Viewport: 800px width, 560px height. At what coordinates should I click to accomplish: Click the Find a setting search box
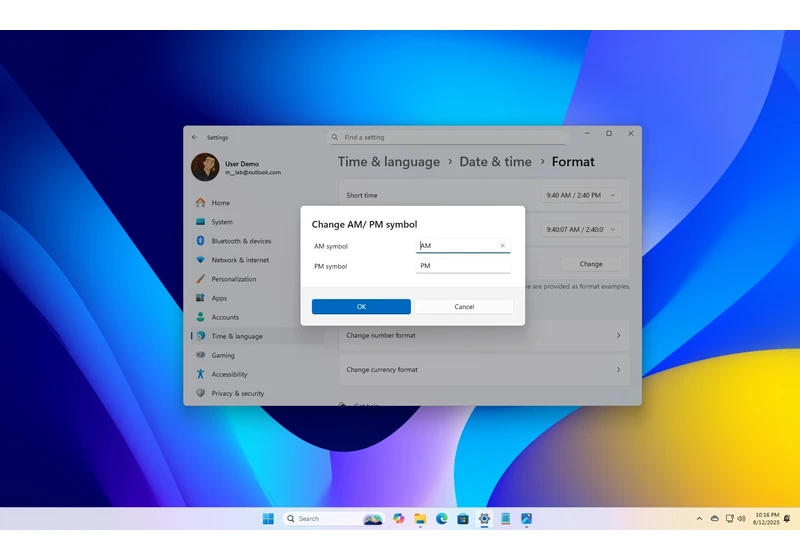coord(448,137)
